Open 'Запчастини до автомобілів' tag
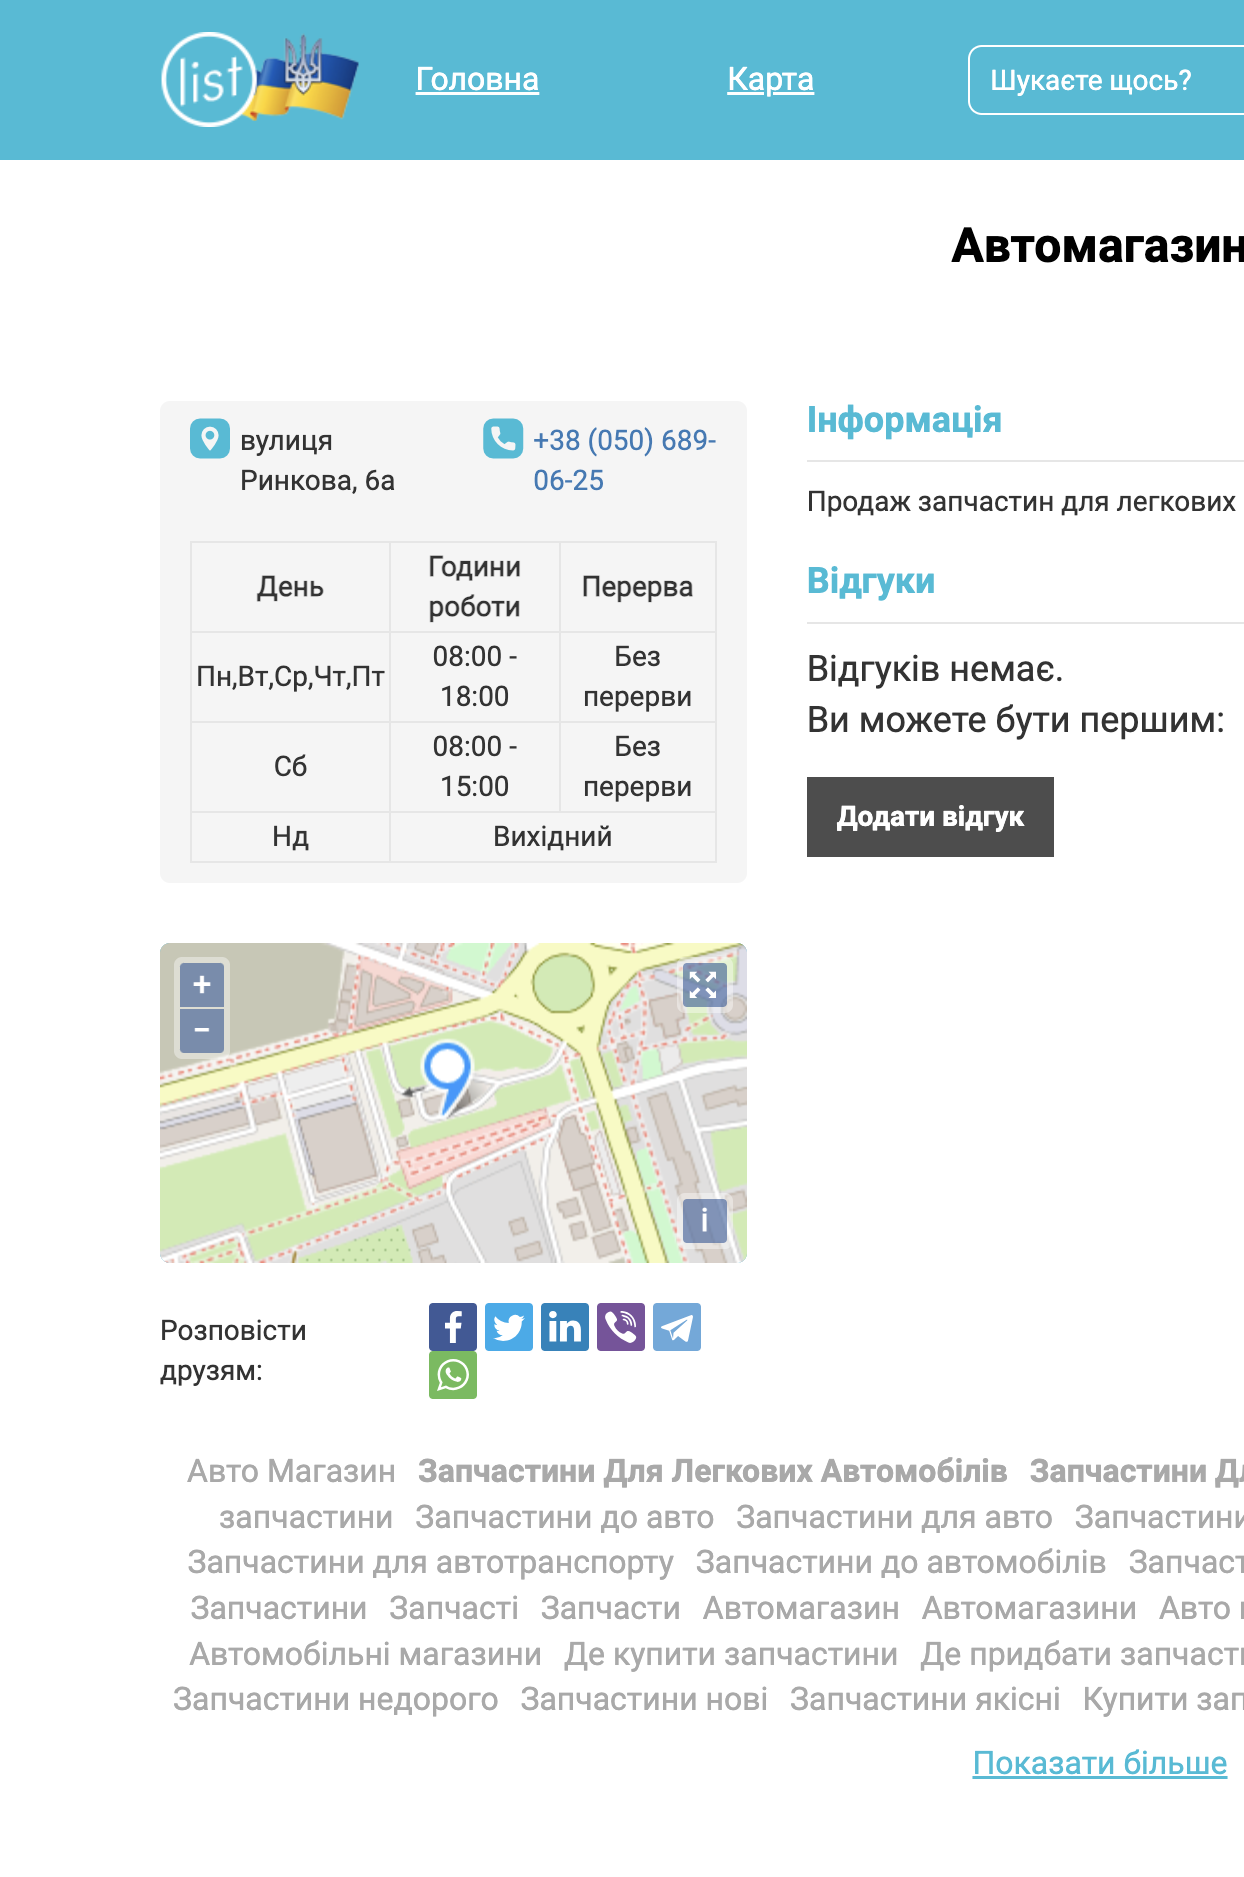The height and width of the screenshot is (1877, 1244). point(901,1562)
